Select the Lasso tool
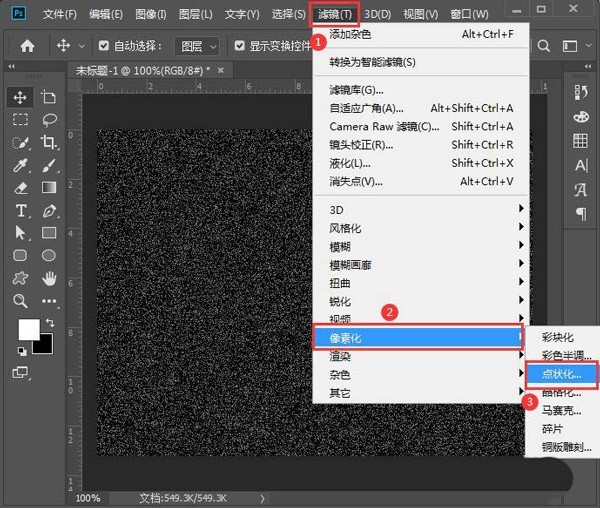Image resolution: width=600 pixels, height=508 pixels. click(48, 119)
